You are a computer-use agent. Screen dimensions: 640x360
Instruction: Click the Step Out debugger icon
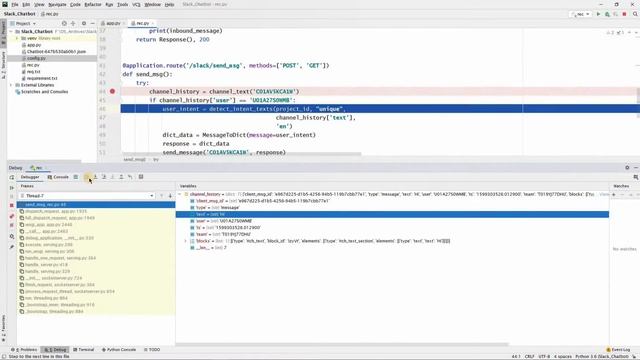click(121, 177)
